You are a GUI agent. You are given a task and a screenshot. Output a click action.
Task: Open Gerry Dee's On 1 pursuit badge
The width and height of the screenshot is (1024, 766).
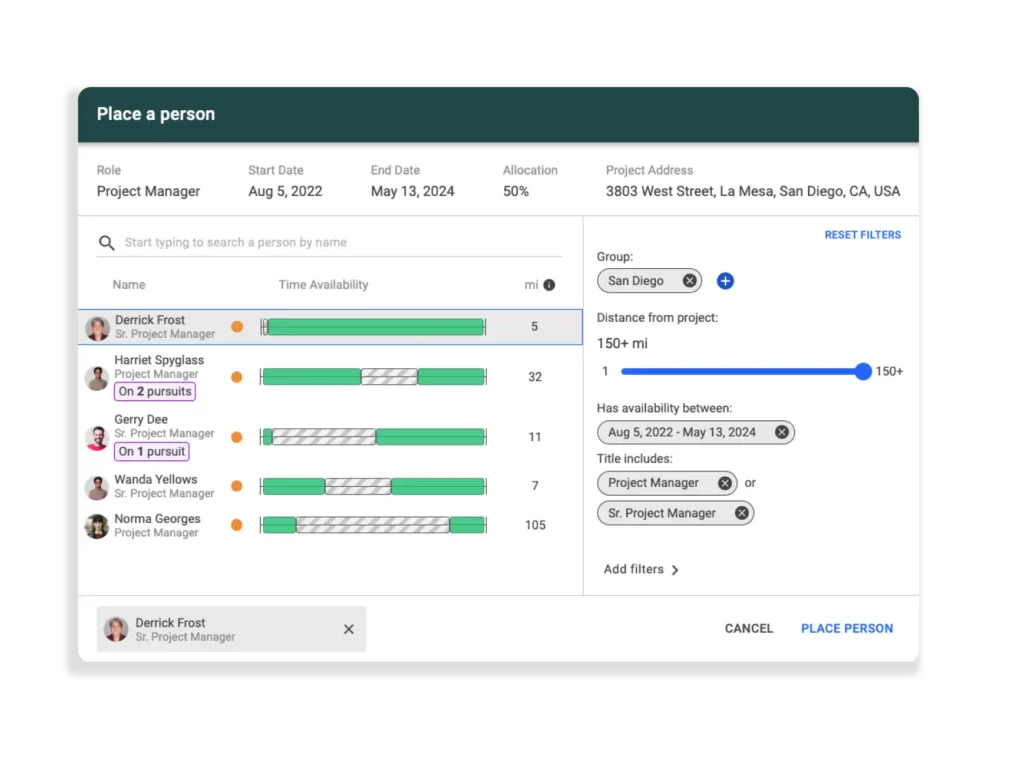tap(152, 452)
